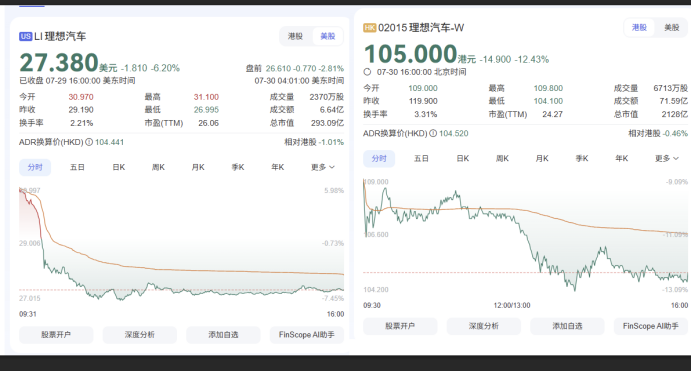Screen dimensions: 691x372
Task: Select the 分时 tab in the US panel
Action: click(35, 167)
